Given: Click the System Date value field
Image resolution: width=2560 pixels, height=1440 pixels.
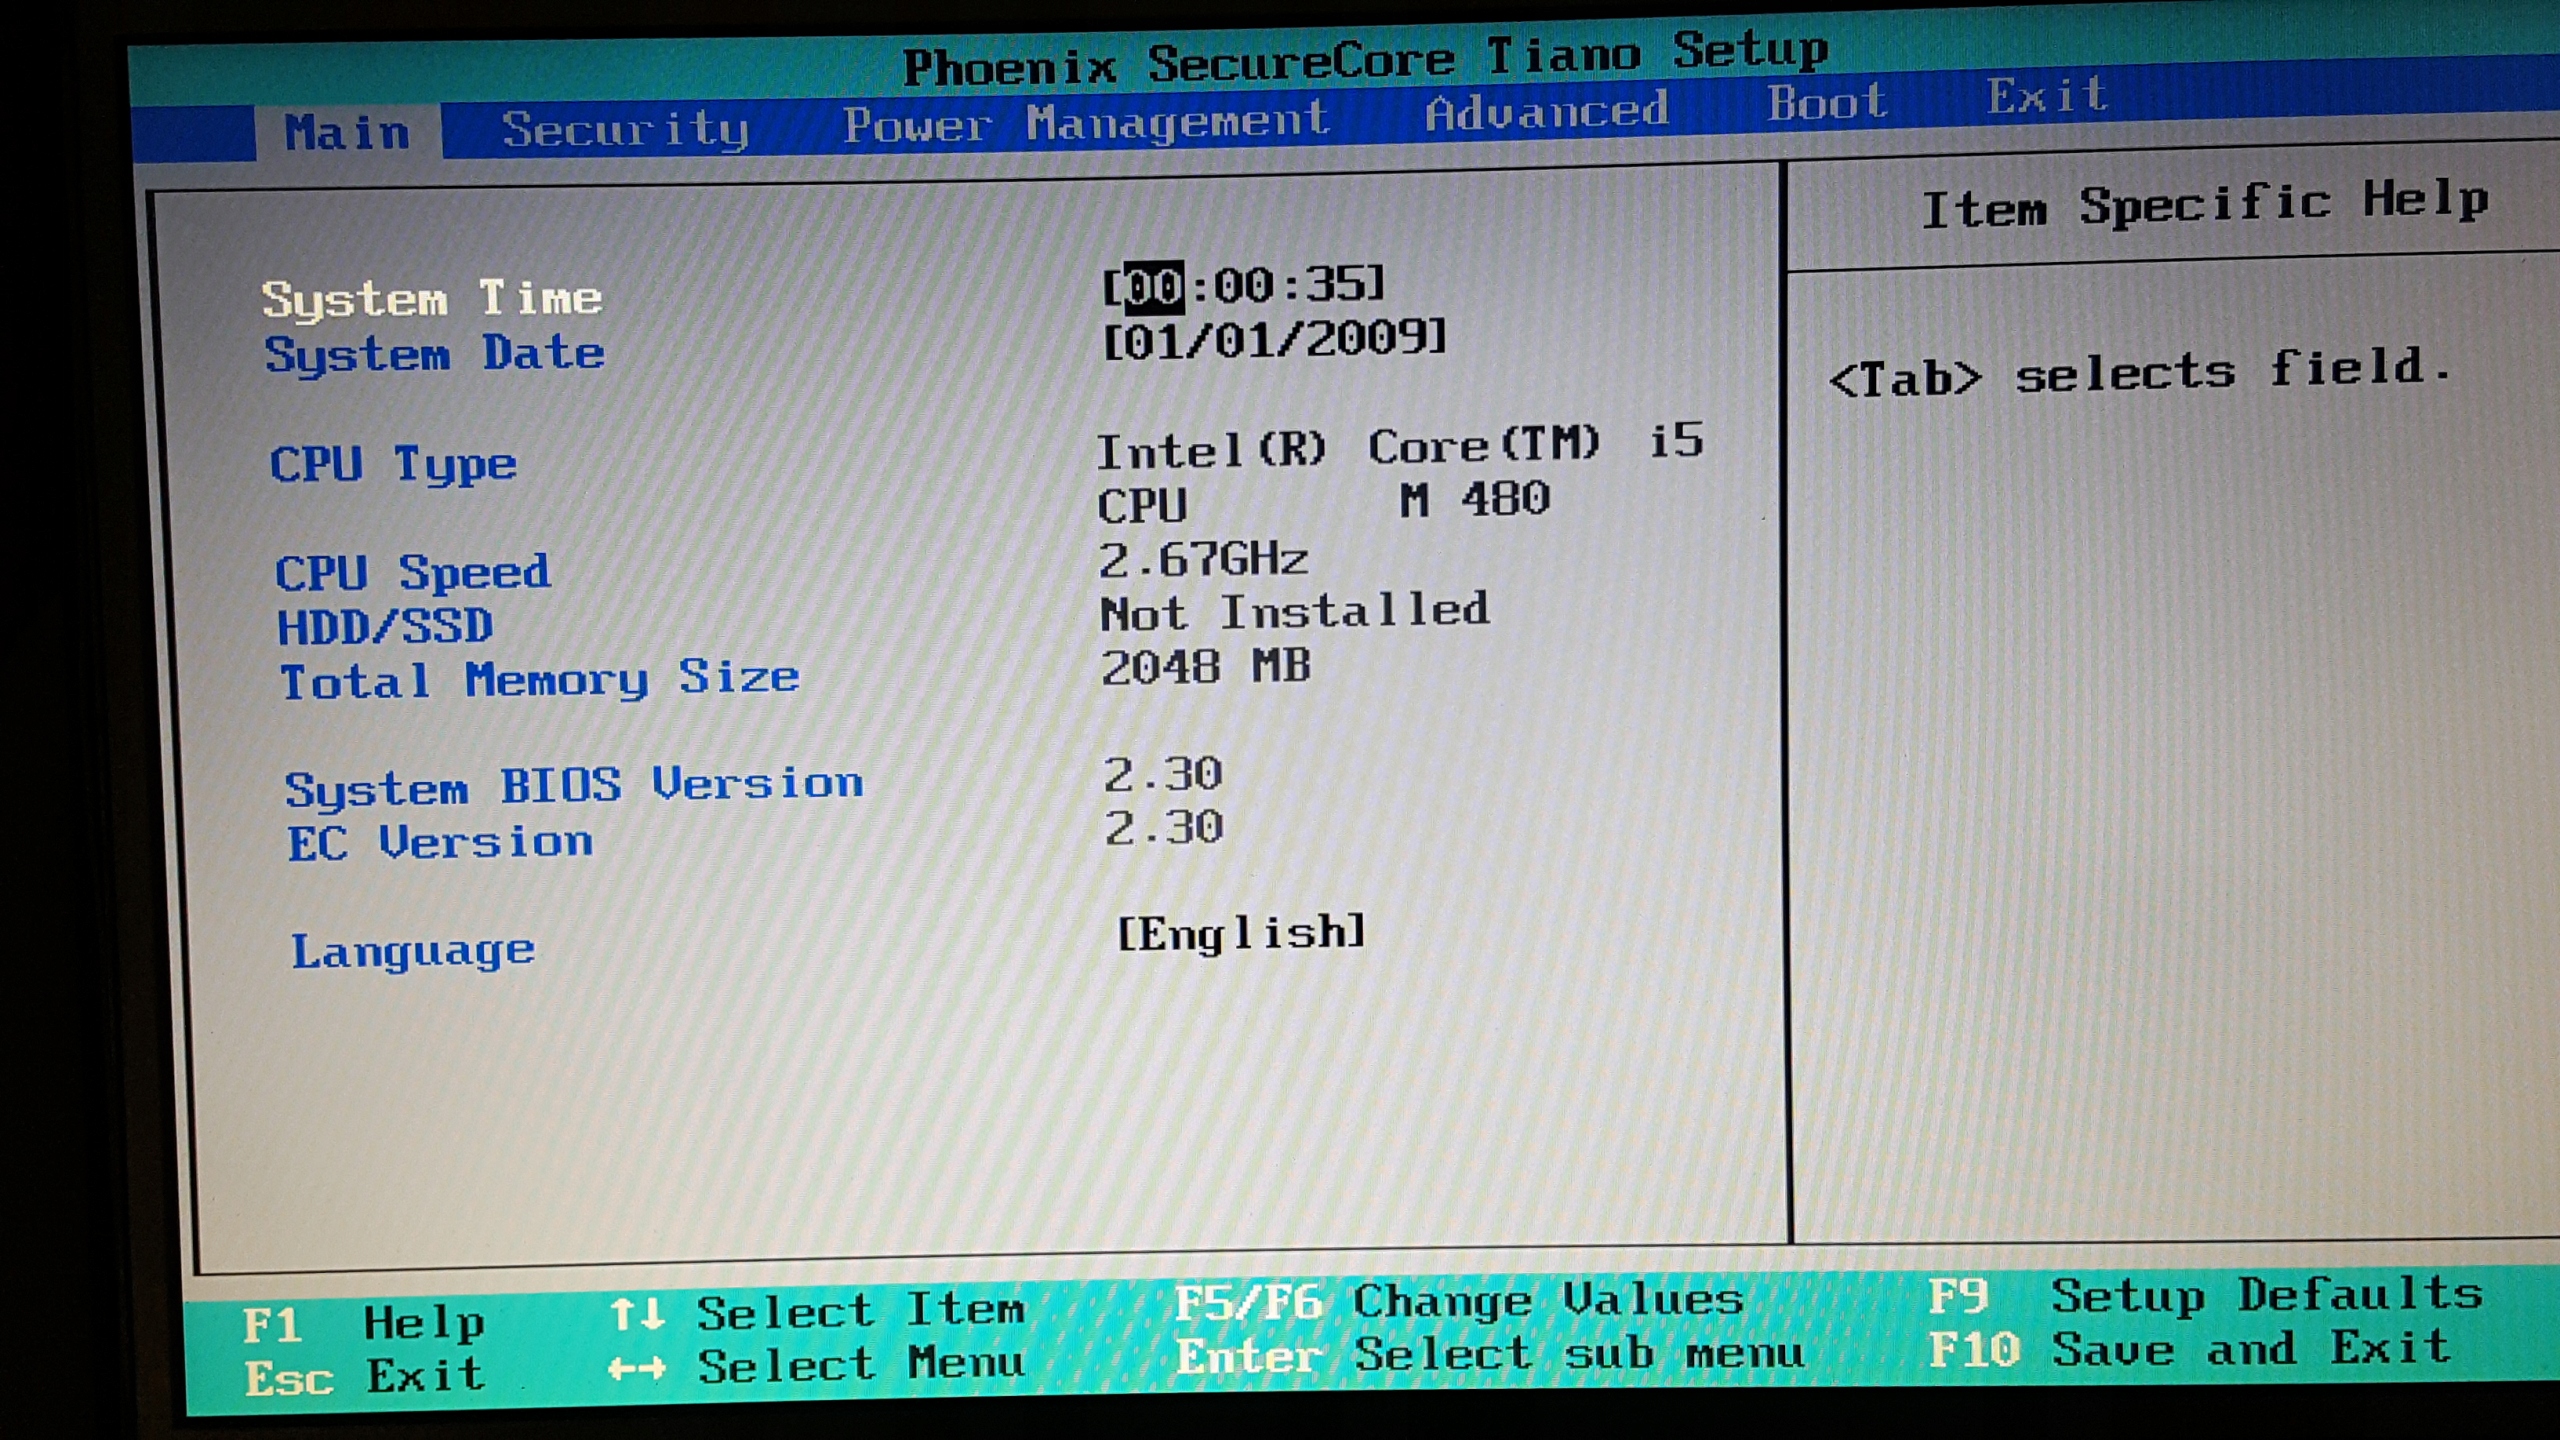Looking at the screenshot, I should coord(1274,340).
